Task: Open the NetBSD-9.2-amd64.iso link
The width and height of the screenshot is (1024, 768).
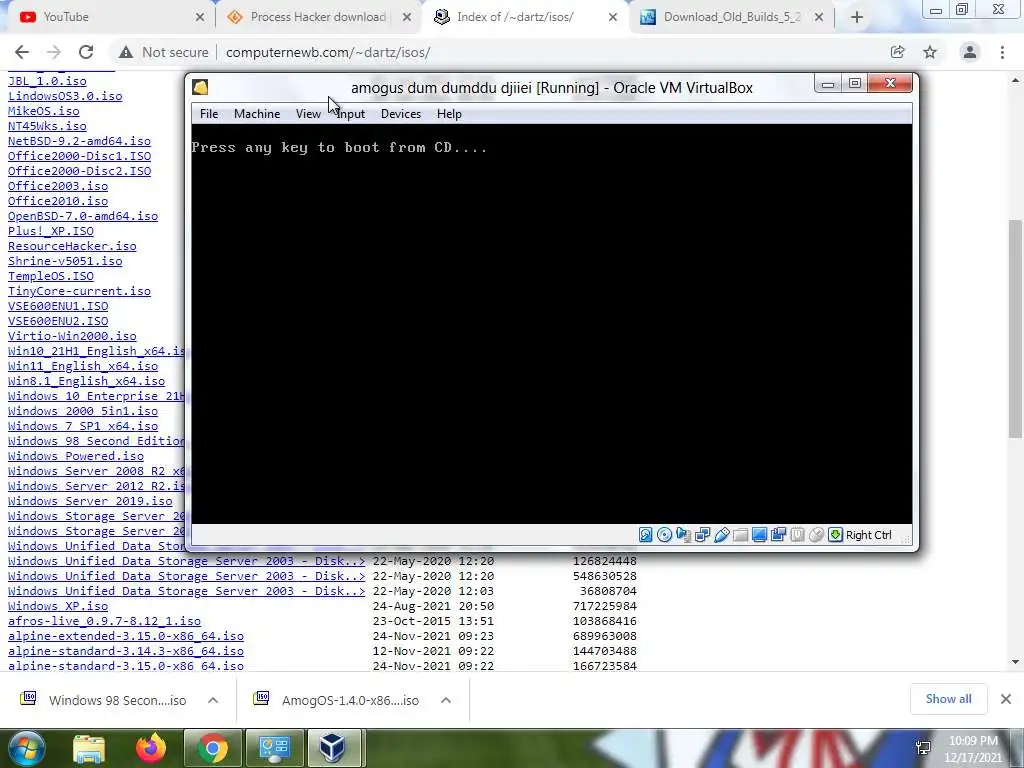Action: click(79, 141)
